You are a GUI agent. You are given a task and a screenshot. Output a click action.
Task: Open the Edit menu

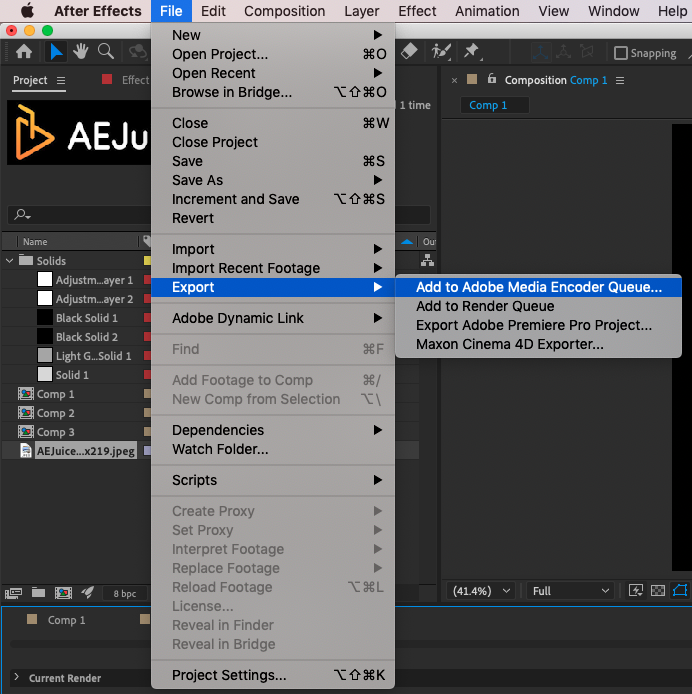pos(213,11)
